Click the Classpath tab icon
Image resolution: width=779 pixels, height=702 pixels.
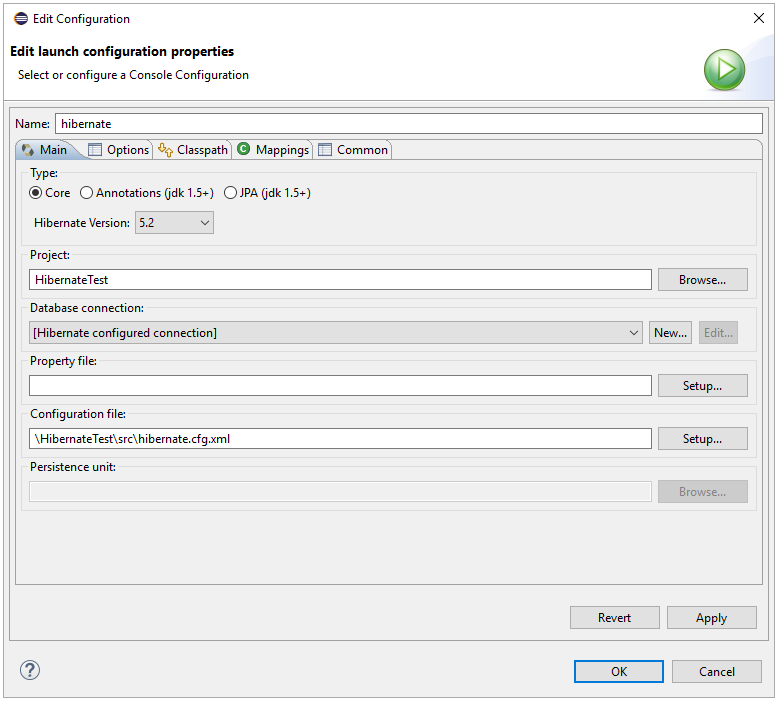click(165, 150)
